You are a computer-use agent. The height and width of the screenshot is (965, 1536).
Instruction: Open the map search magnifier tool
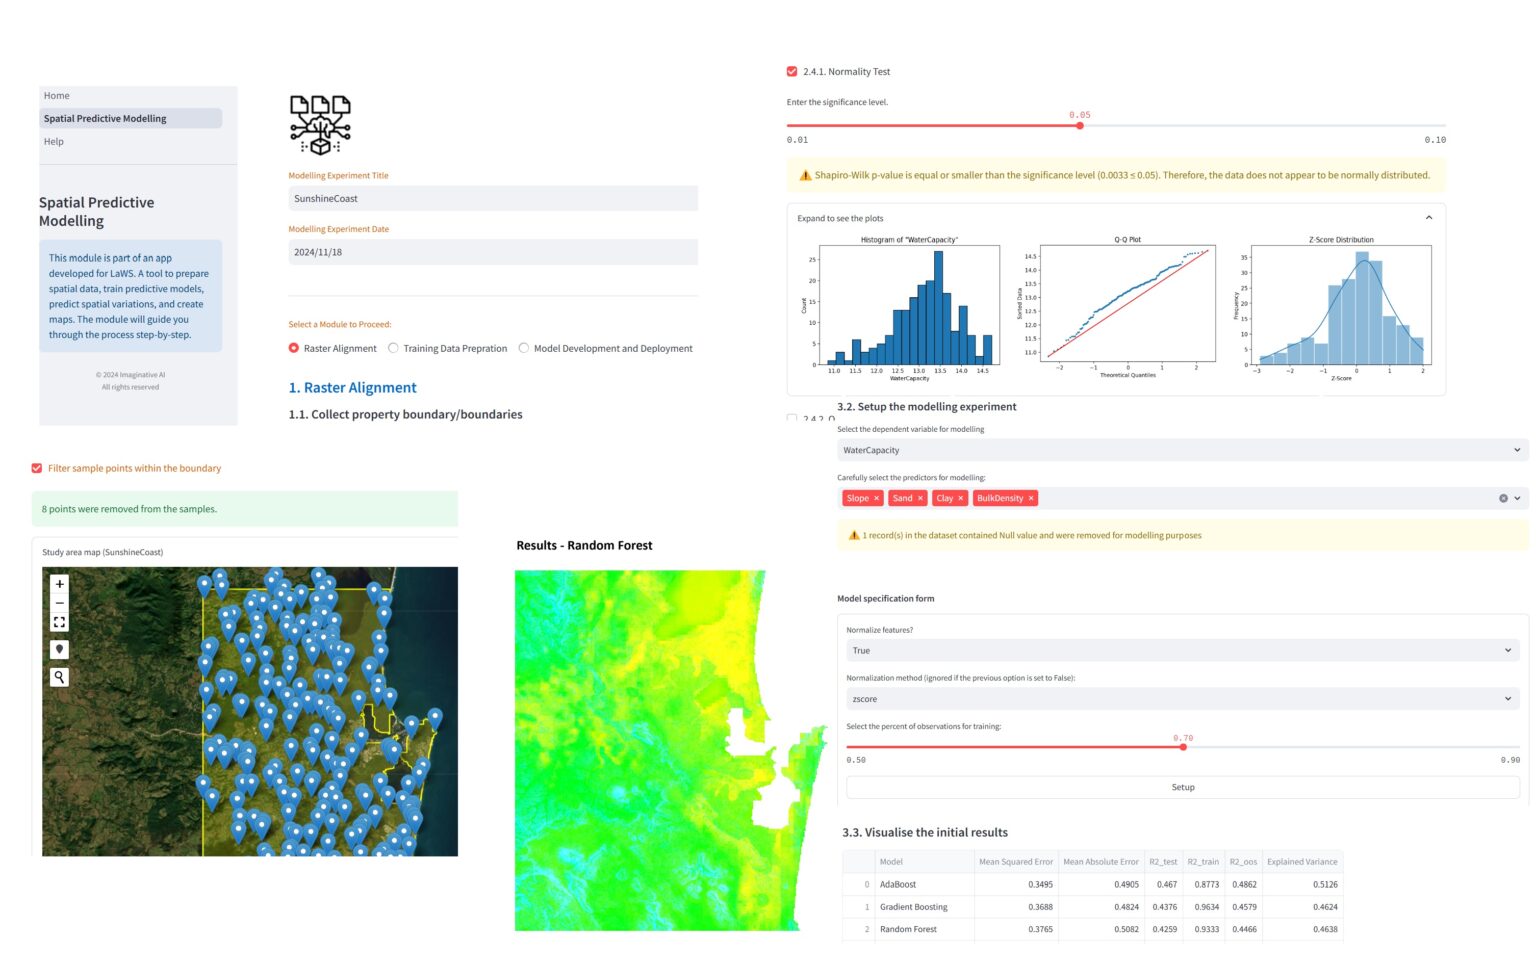click(x=60, y=677)
